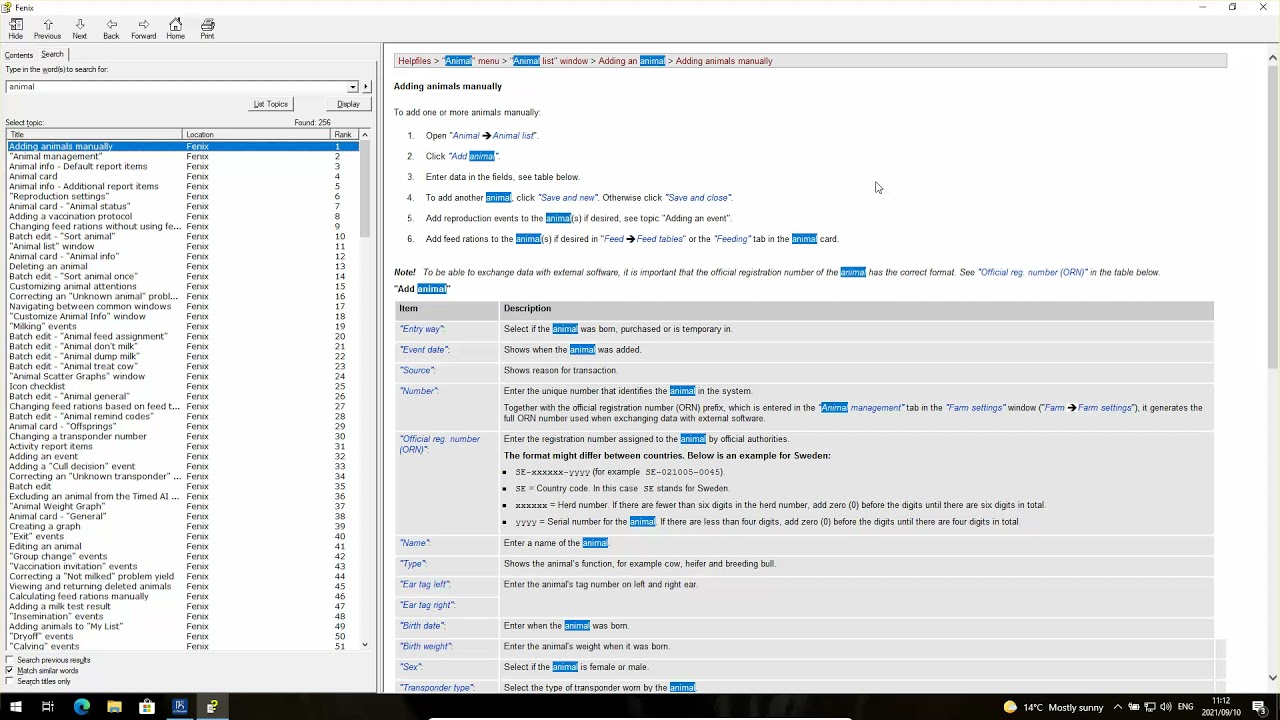Open the Adding an animal breadcrumb link
The width and height of the screenshot is (1280, 720).
pyautogui.click(x=631, y=61)
